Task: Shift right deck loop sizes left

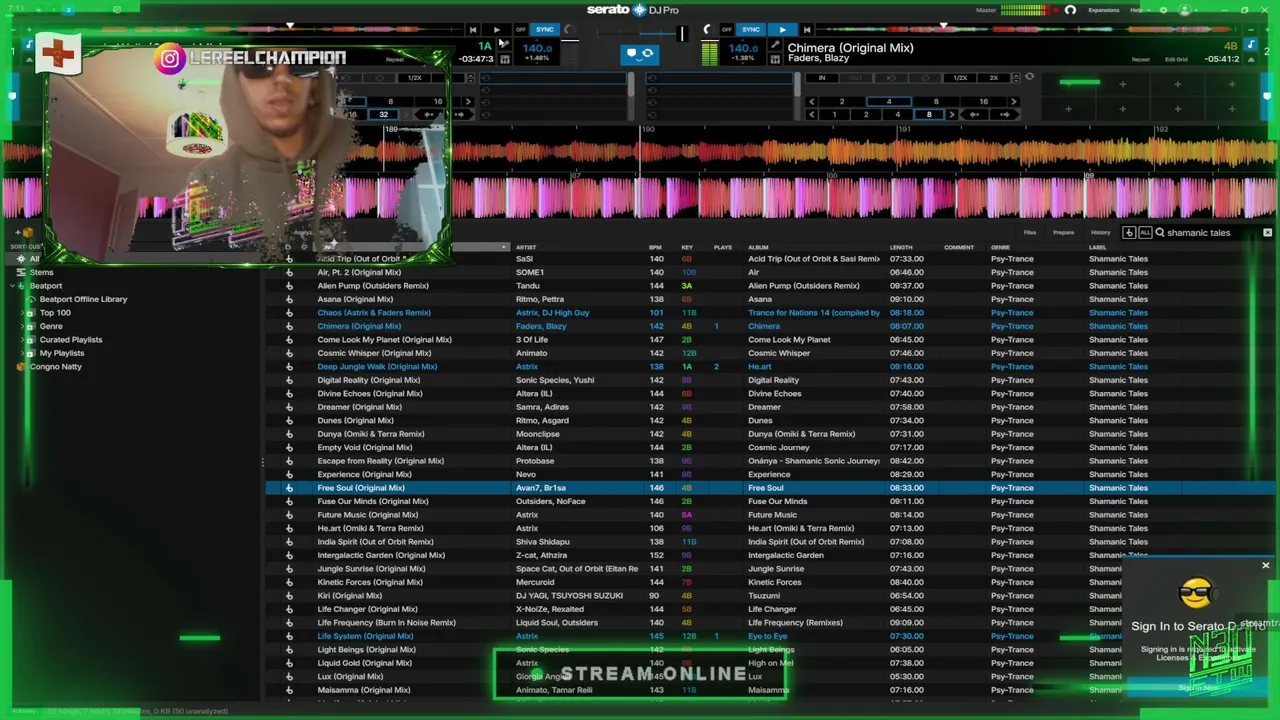Action: click(811, 102)
